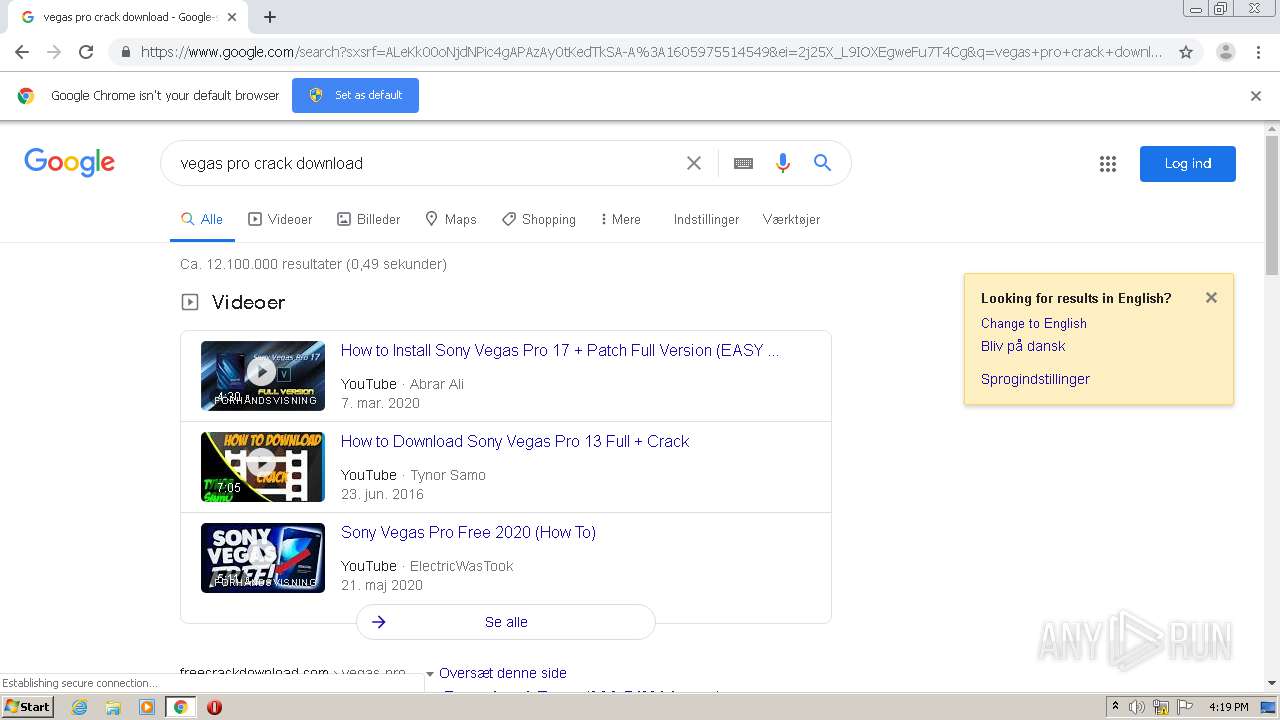Viewport: 1280px width, 720px height.
Task: Open Action Center flag icon
Action: point(1185,707)
